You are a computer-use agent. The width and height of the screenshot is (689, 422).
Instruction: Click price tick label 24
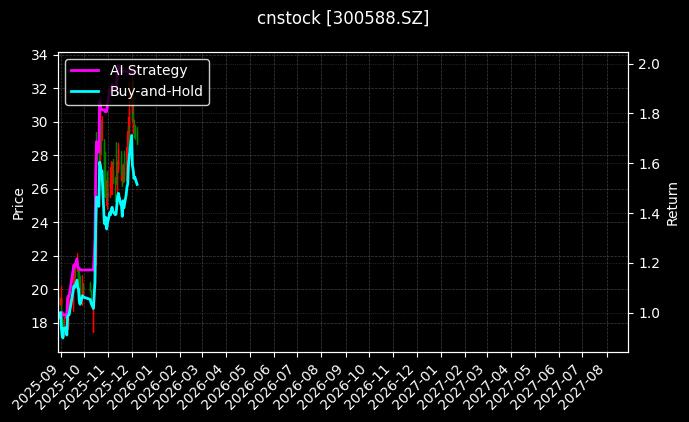39,222
